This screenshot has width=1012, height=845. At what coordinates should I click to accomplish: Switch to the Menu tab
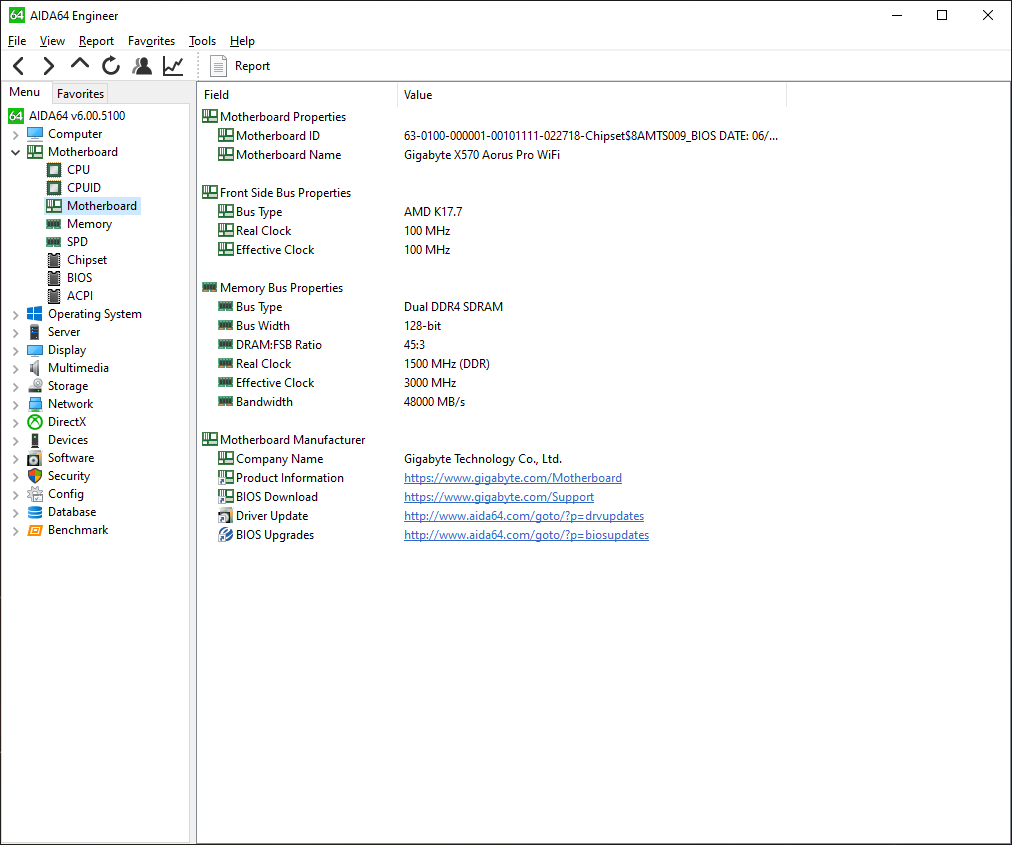tap(25, 92)
